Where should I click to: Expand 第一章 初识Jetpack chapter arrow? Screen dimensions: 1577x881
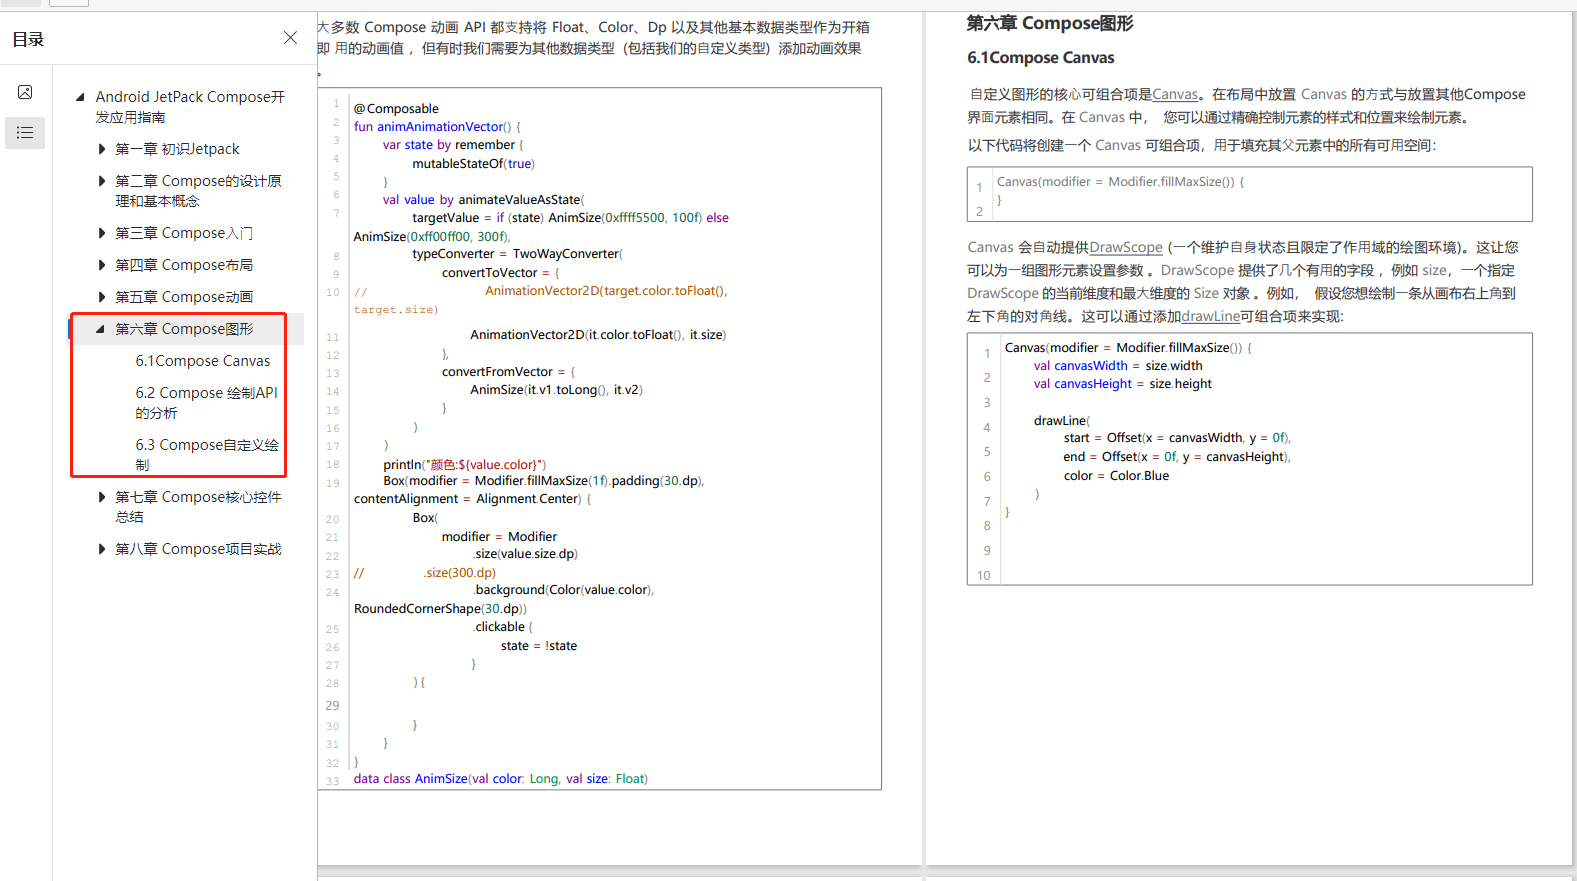click(x=101, y=149)
